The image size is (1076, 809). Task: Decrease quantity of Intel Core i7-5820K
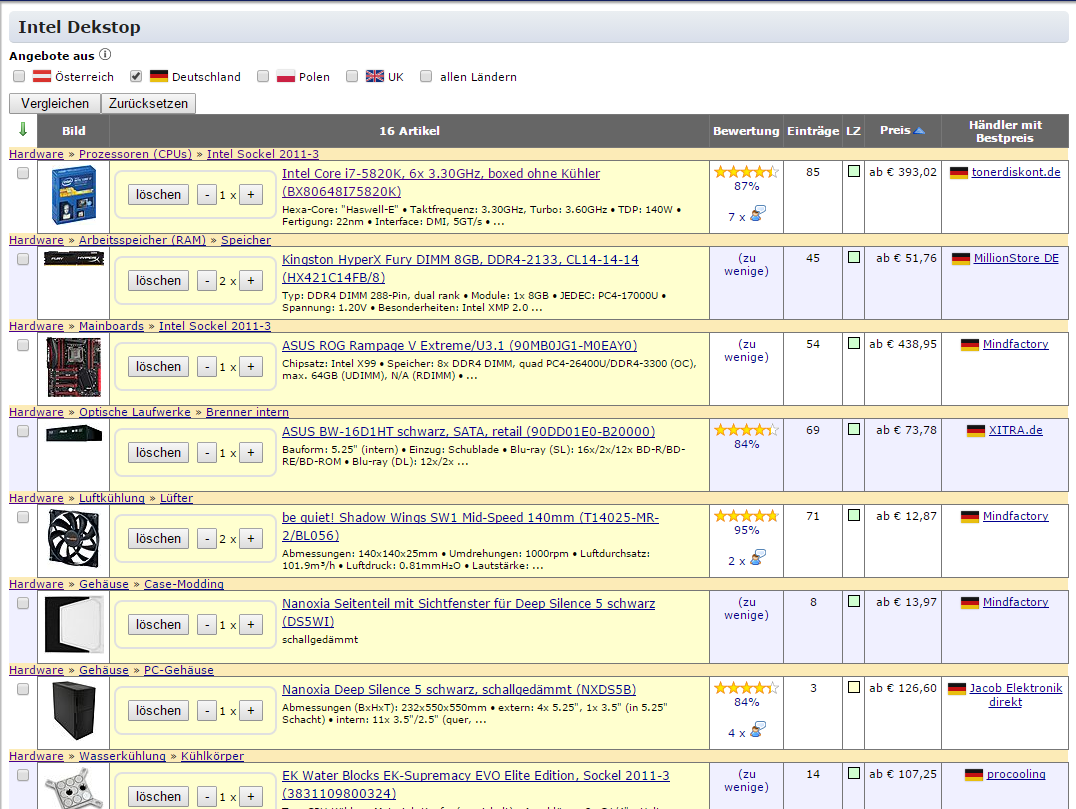pos(207,195)
